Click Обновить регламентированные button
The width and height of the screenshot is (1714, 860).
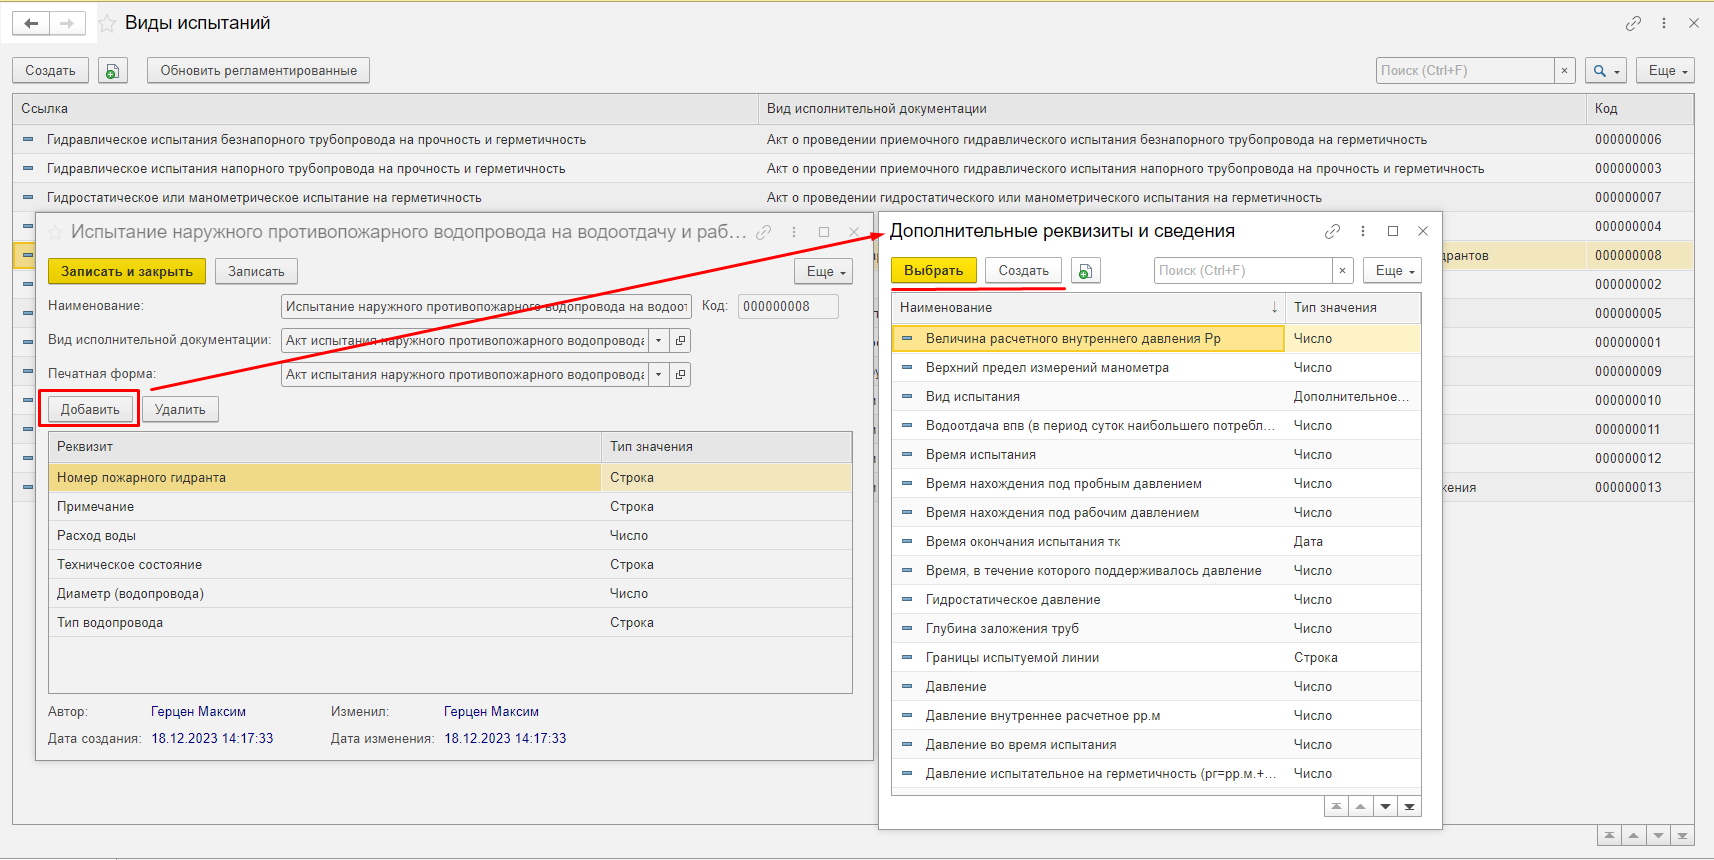(258, 71)
